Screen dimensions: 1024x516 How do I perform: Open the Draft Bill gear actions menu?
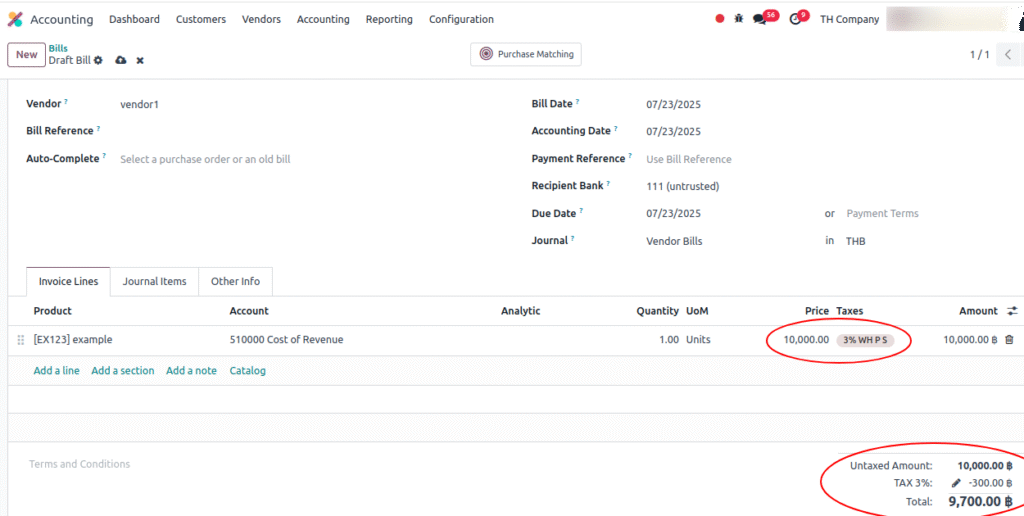(98, 60)
